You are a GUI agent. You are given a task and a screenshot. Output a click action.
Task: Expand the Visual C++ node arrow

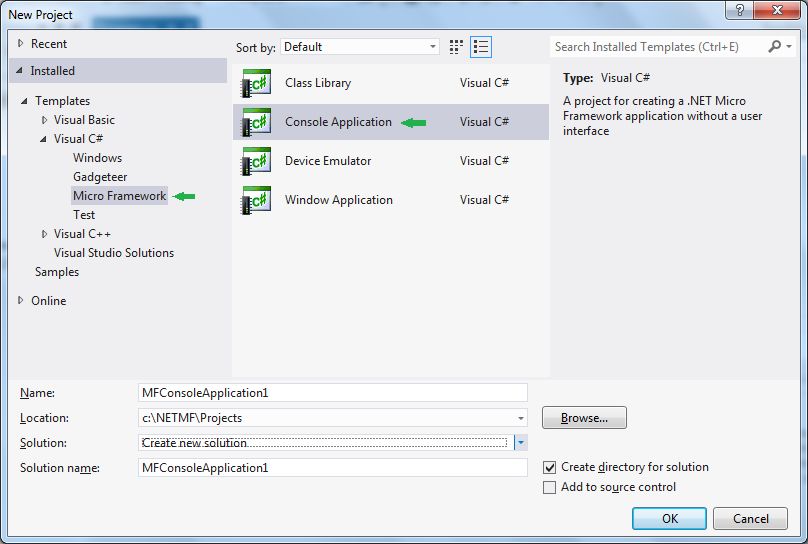click(44, 234)
